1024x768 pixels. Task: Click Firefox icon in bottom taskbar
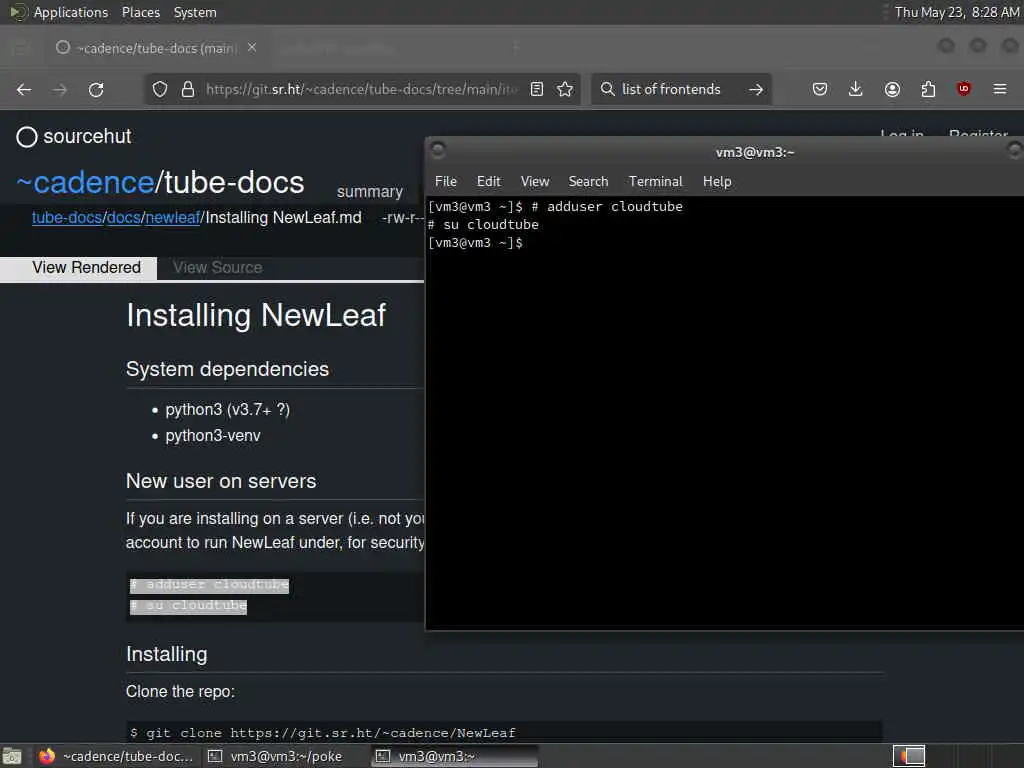(47, 756)
